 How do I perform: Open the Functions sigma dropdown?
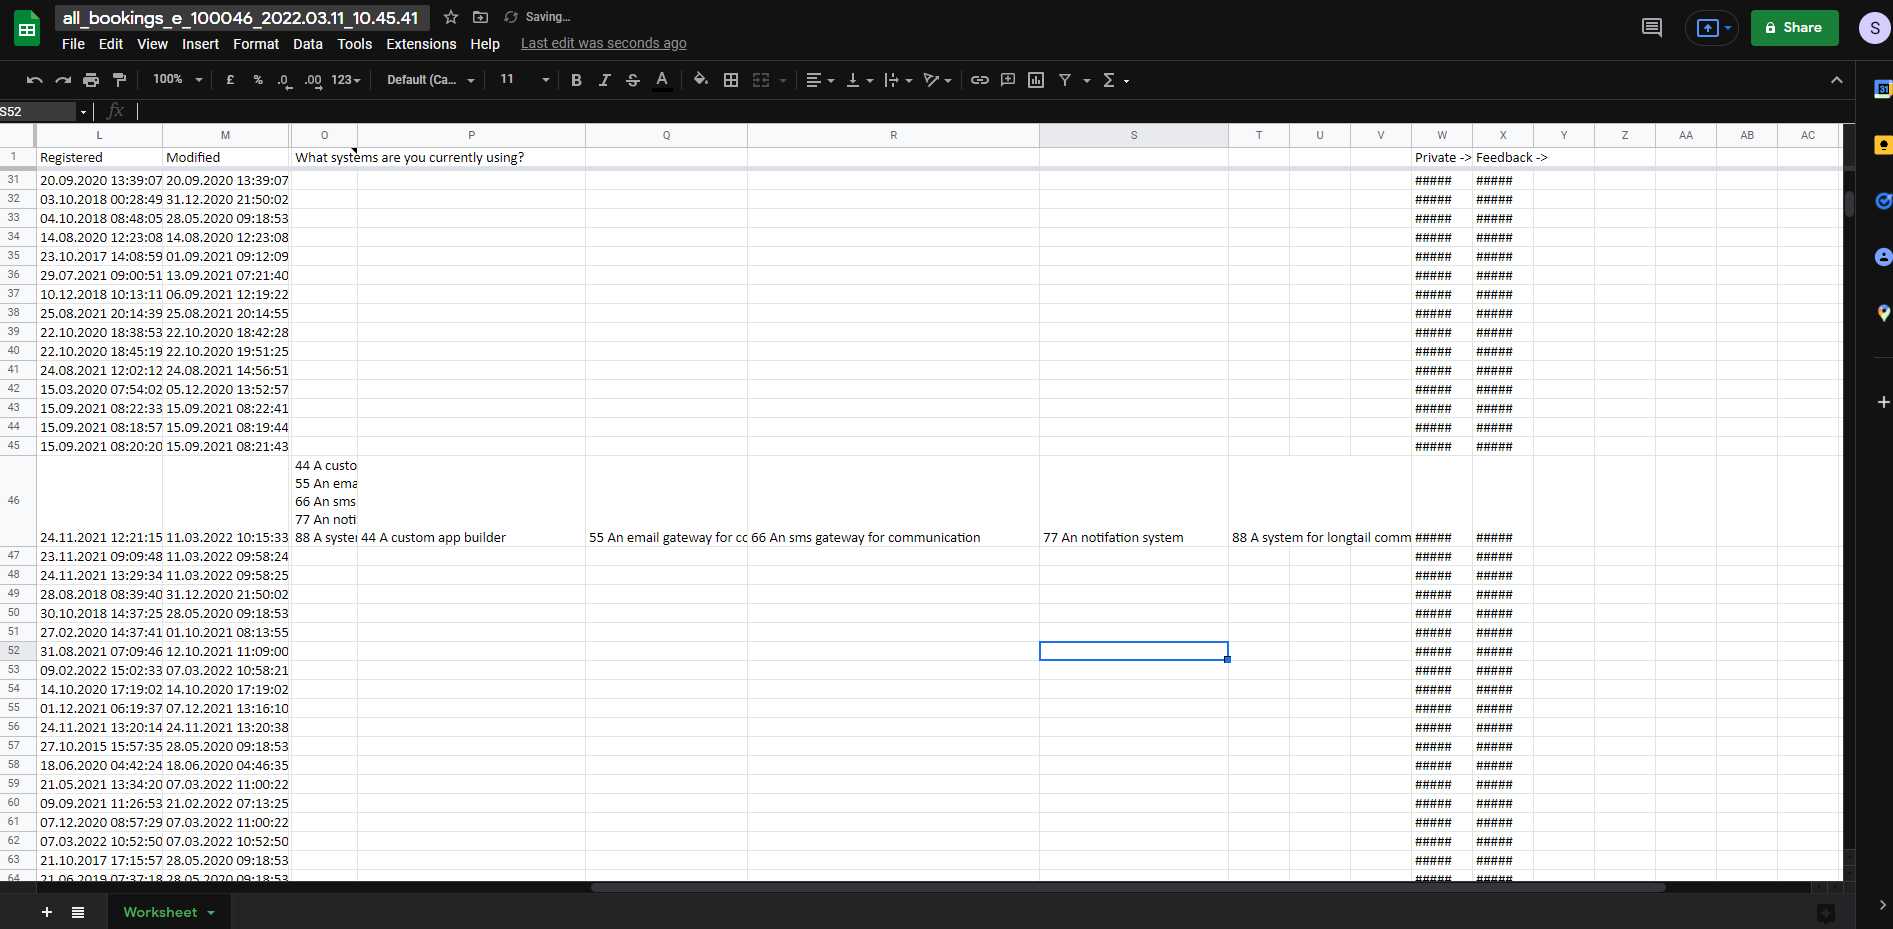(1115, 80)
